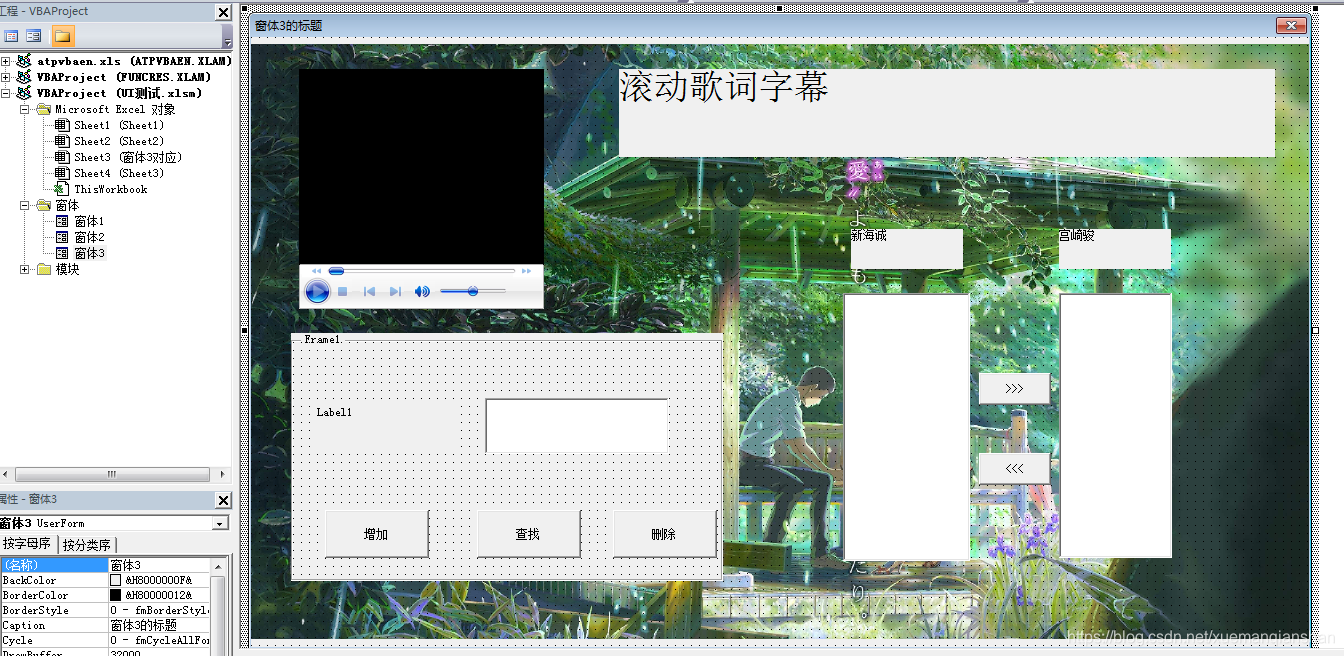Select ThisWorkbook in project tree

click(110, 189)
